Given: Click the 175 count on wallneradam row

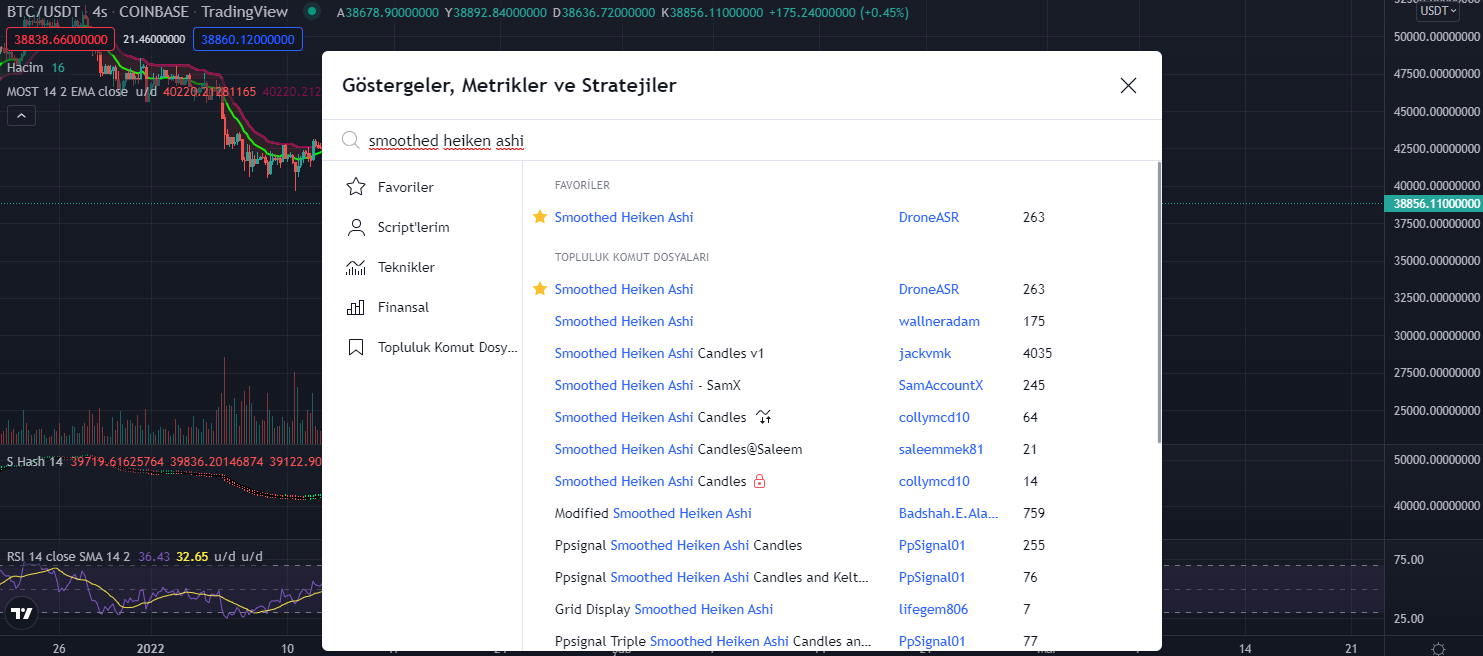Looking at the screenshot, I should (1034, 321).
